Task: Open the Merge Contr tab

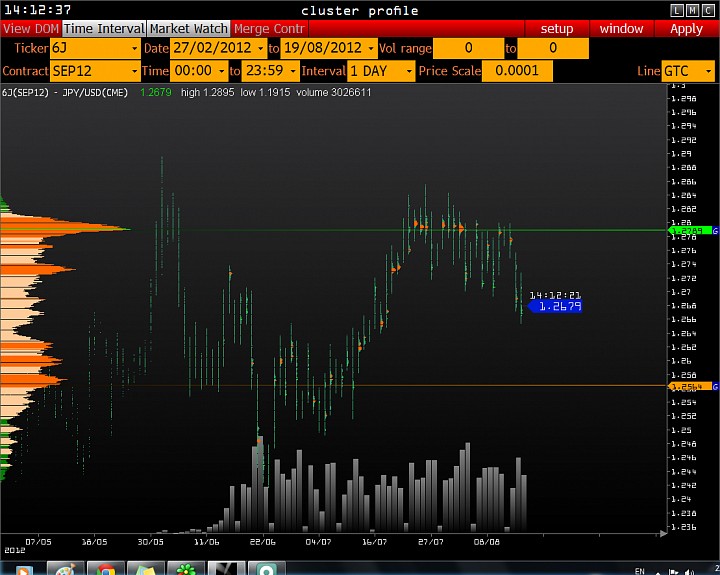Action: point(270,28)
